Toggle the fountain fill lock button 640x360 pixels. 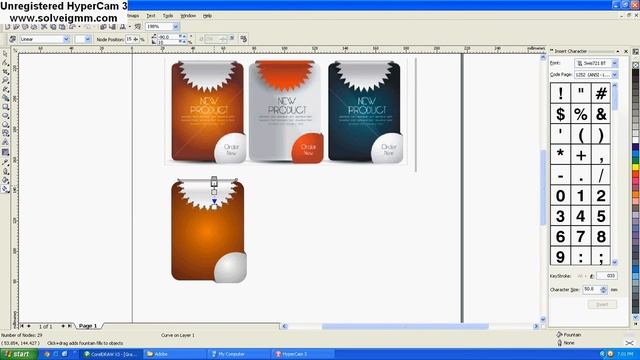click(232, 38)
